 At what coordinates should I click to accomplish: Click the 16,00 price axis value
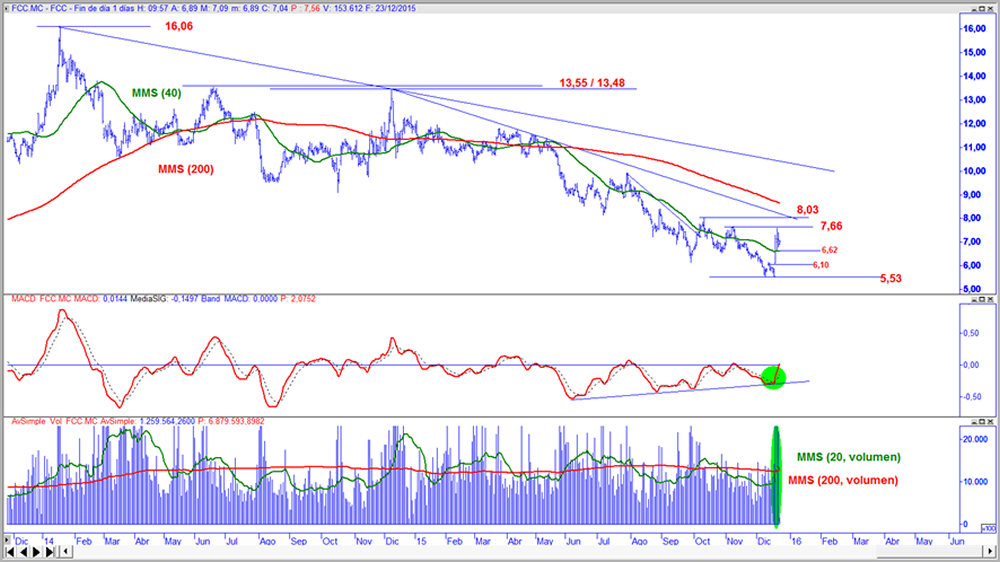point(974,29)
